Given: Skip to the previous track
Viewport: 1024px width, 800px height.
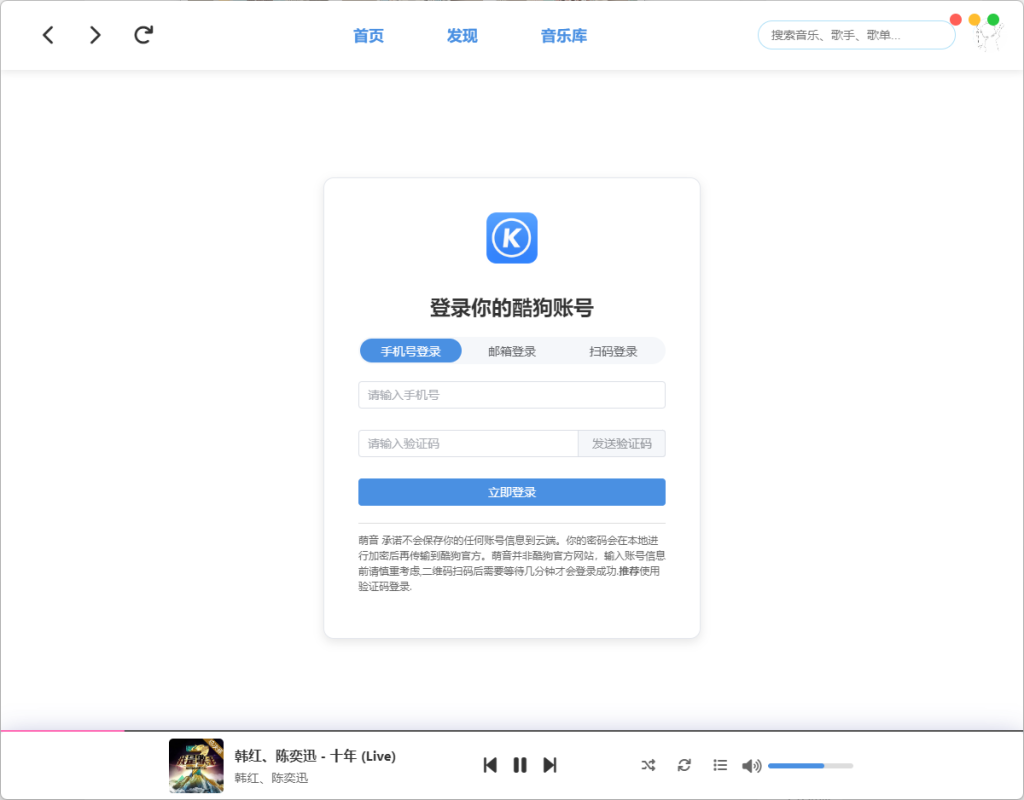Looking at the screenshot, I should (490, 765).
